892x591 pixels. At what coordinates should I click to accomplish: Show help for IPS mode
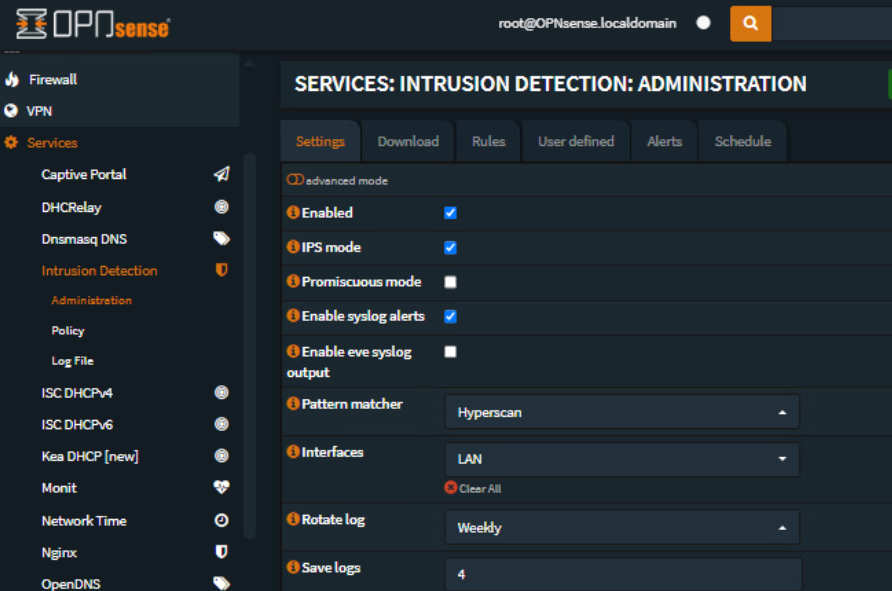point(293,246)
